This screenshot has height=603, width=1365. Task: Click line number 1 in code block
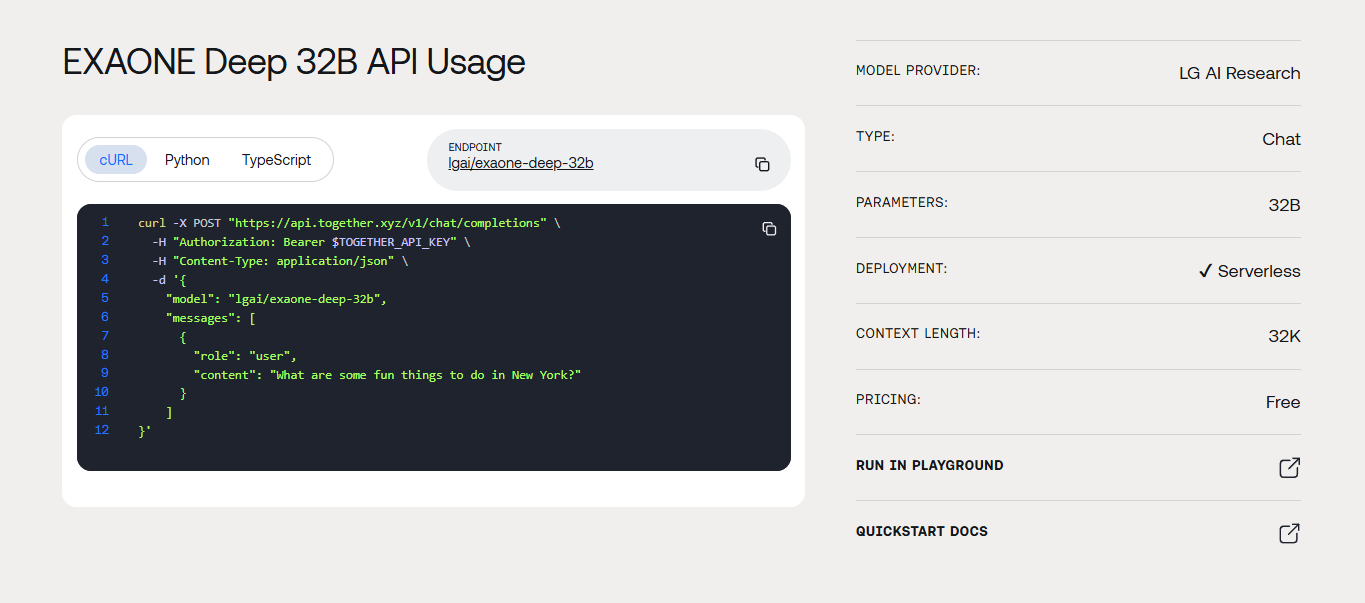(105, 223)
